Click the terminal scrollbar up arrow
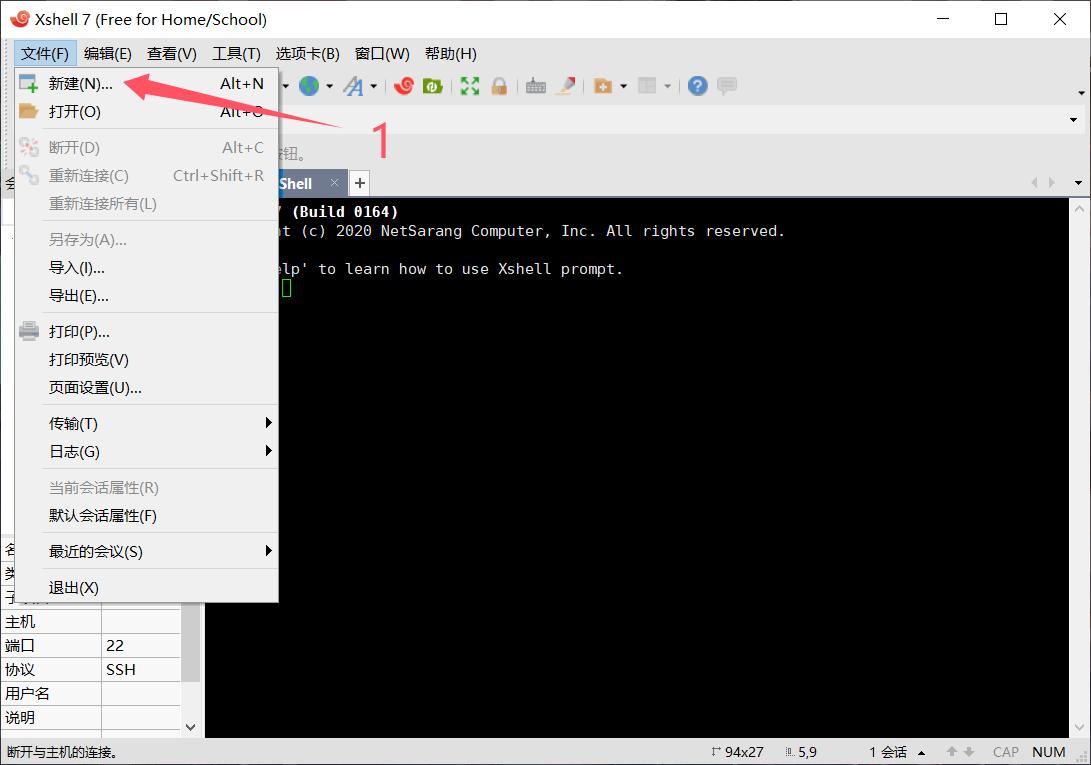This screenshot has height=765, width=1091. pos(1079,208)
